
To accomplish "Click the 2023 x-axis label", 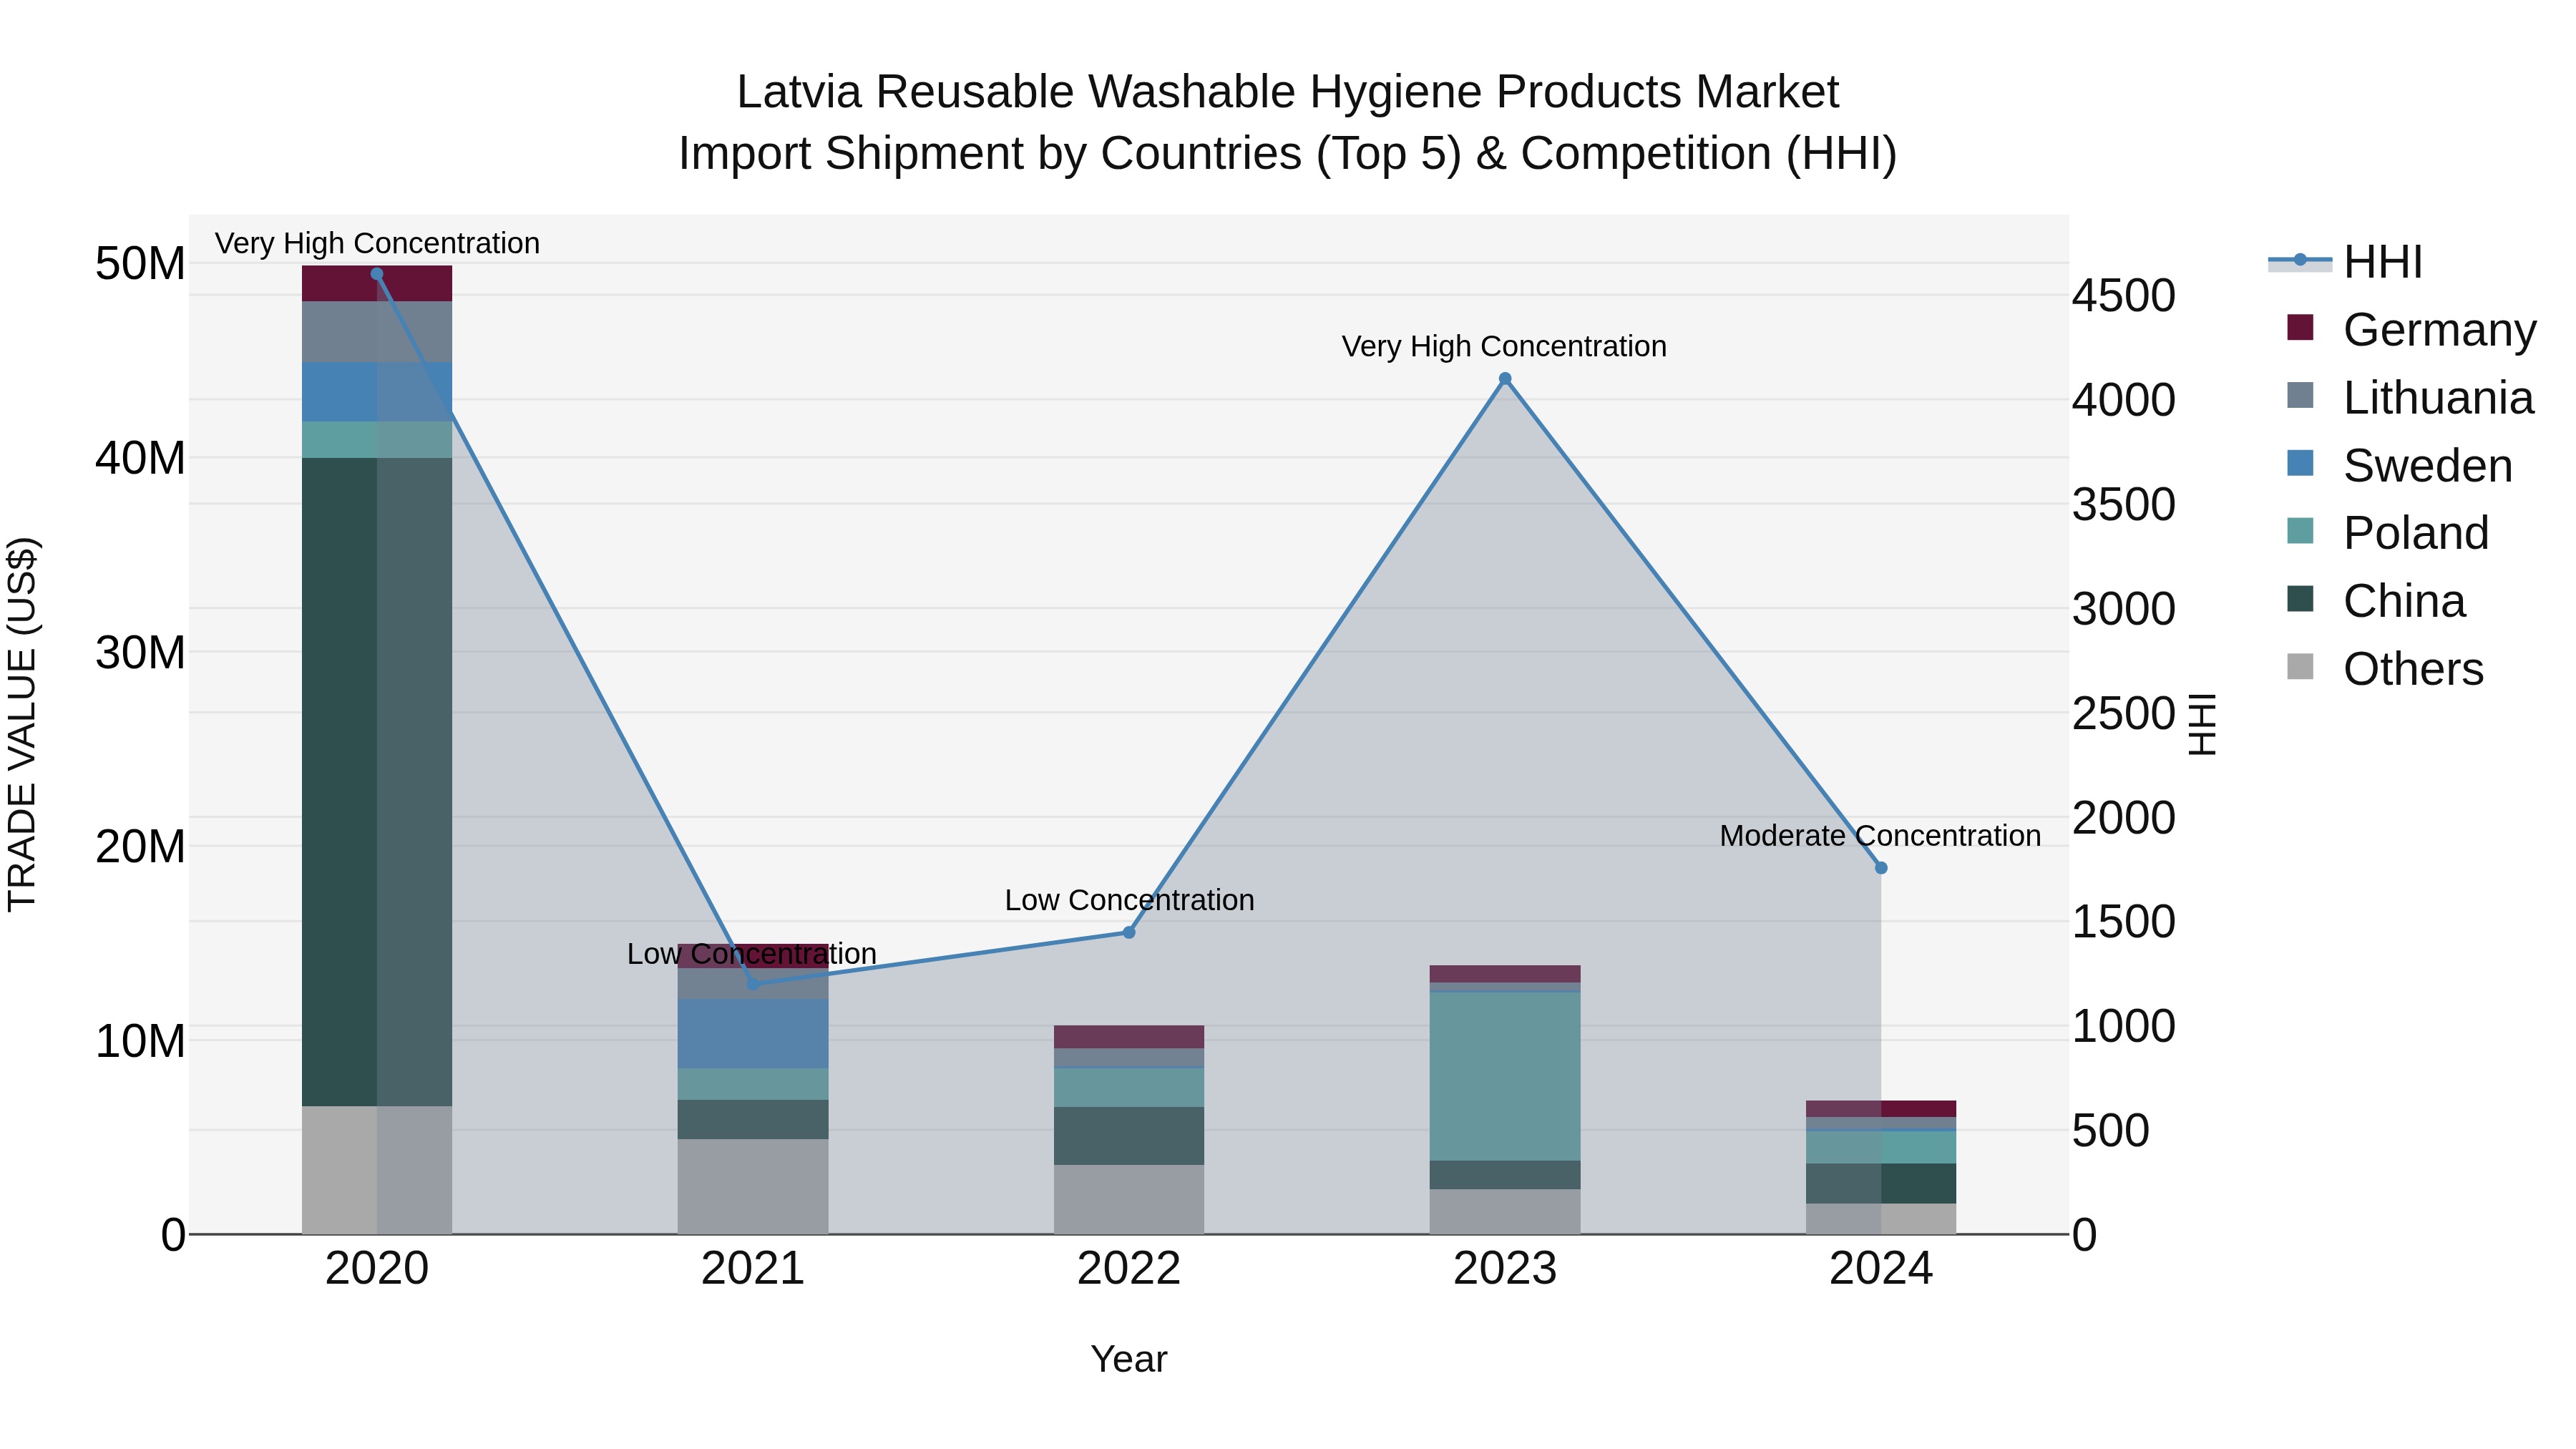I will point(1505,1269).
